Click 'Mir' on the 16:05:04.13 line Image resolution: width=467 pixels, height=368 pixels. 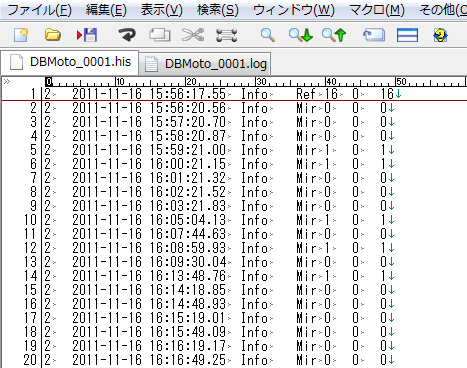point(306,220)
